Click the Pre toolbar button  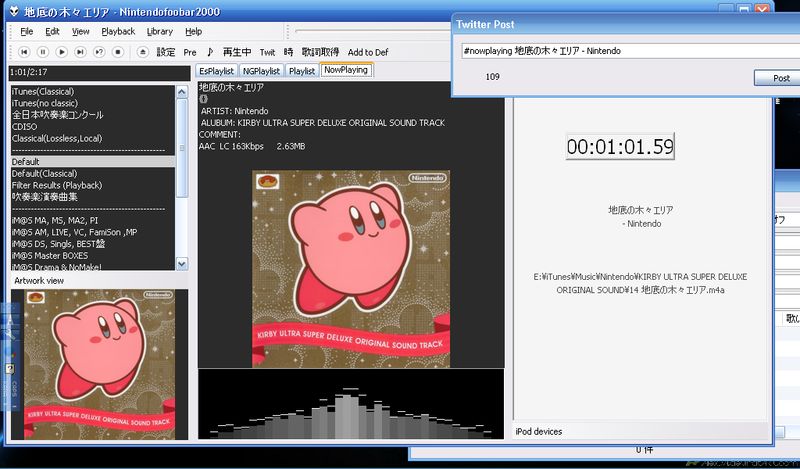[x=190, y=52]
